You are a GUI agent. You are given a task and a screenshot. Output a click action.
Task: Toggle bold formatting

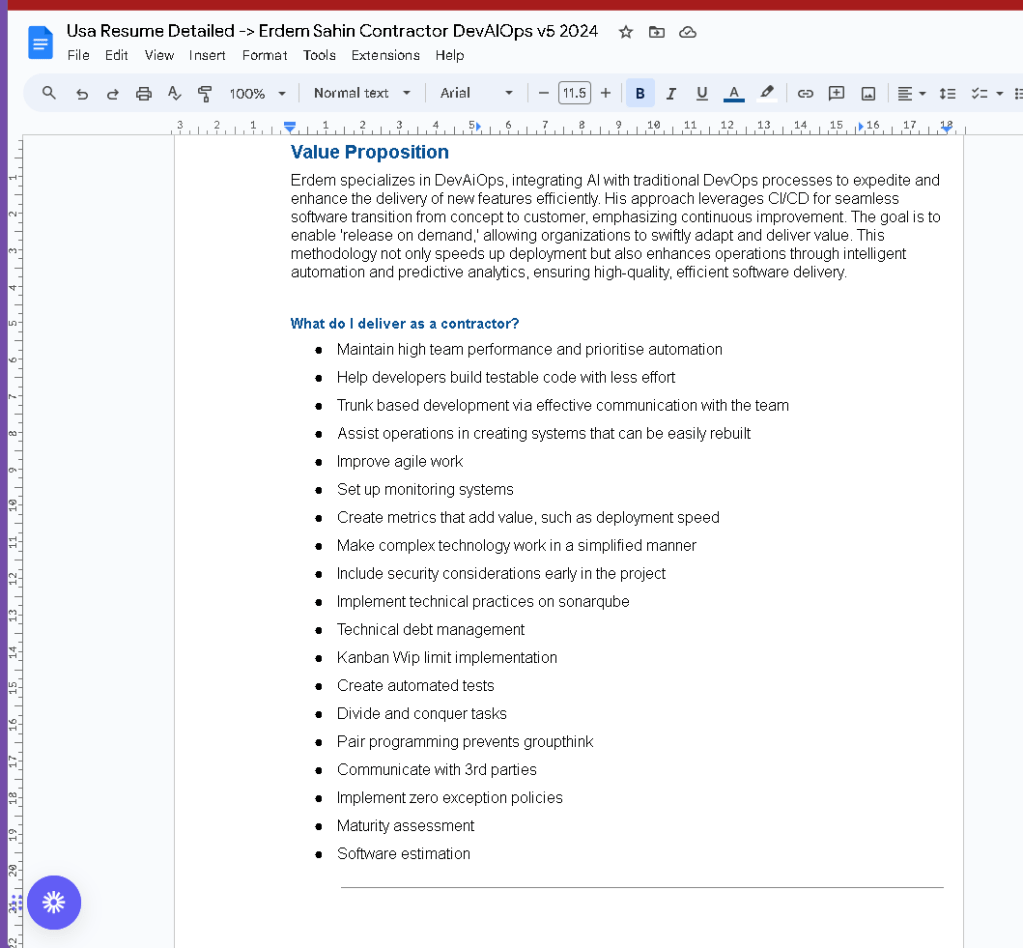pyautogui.click(x=640, y=93)
